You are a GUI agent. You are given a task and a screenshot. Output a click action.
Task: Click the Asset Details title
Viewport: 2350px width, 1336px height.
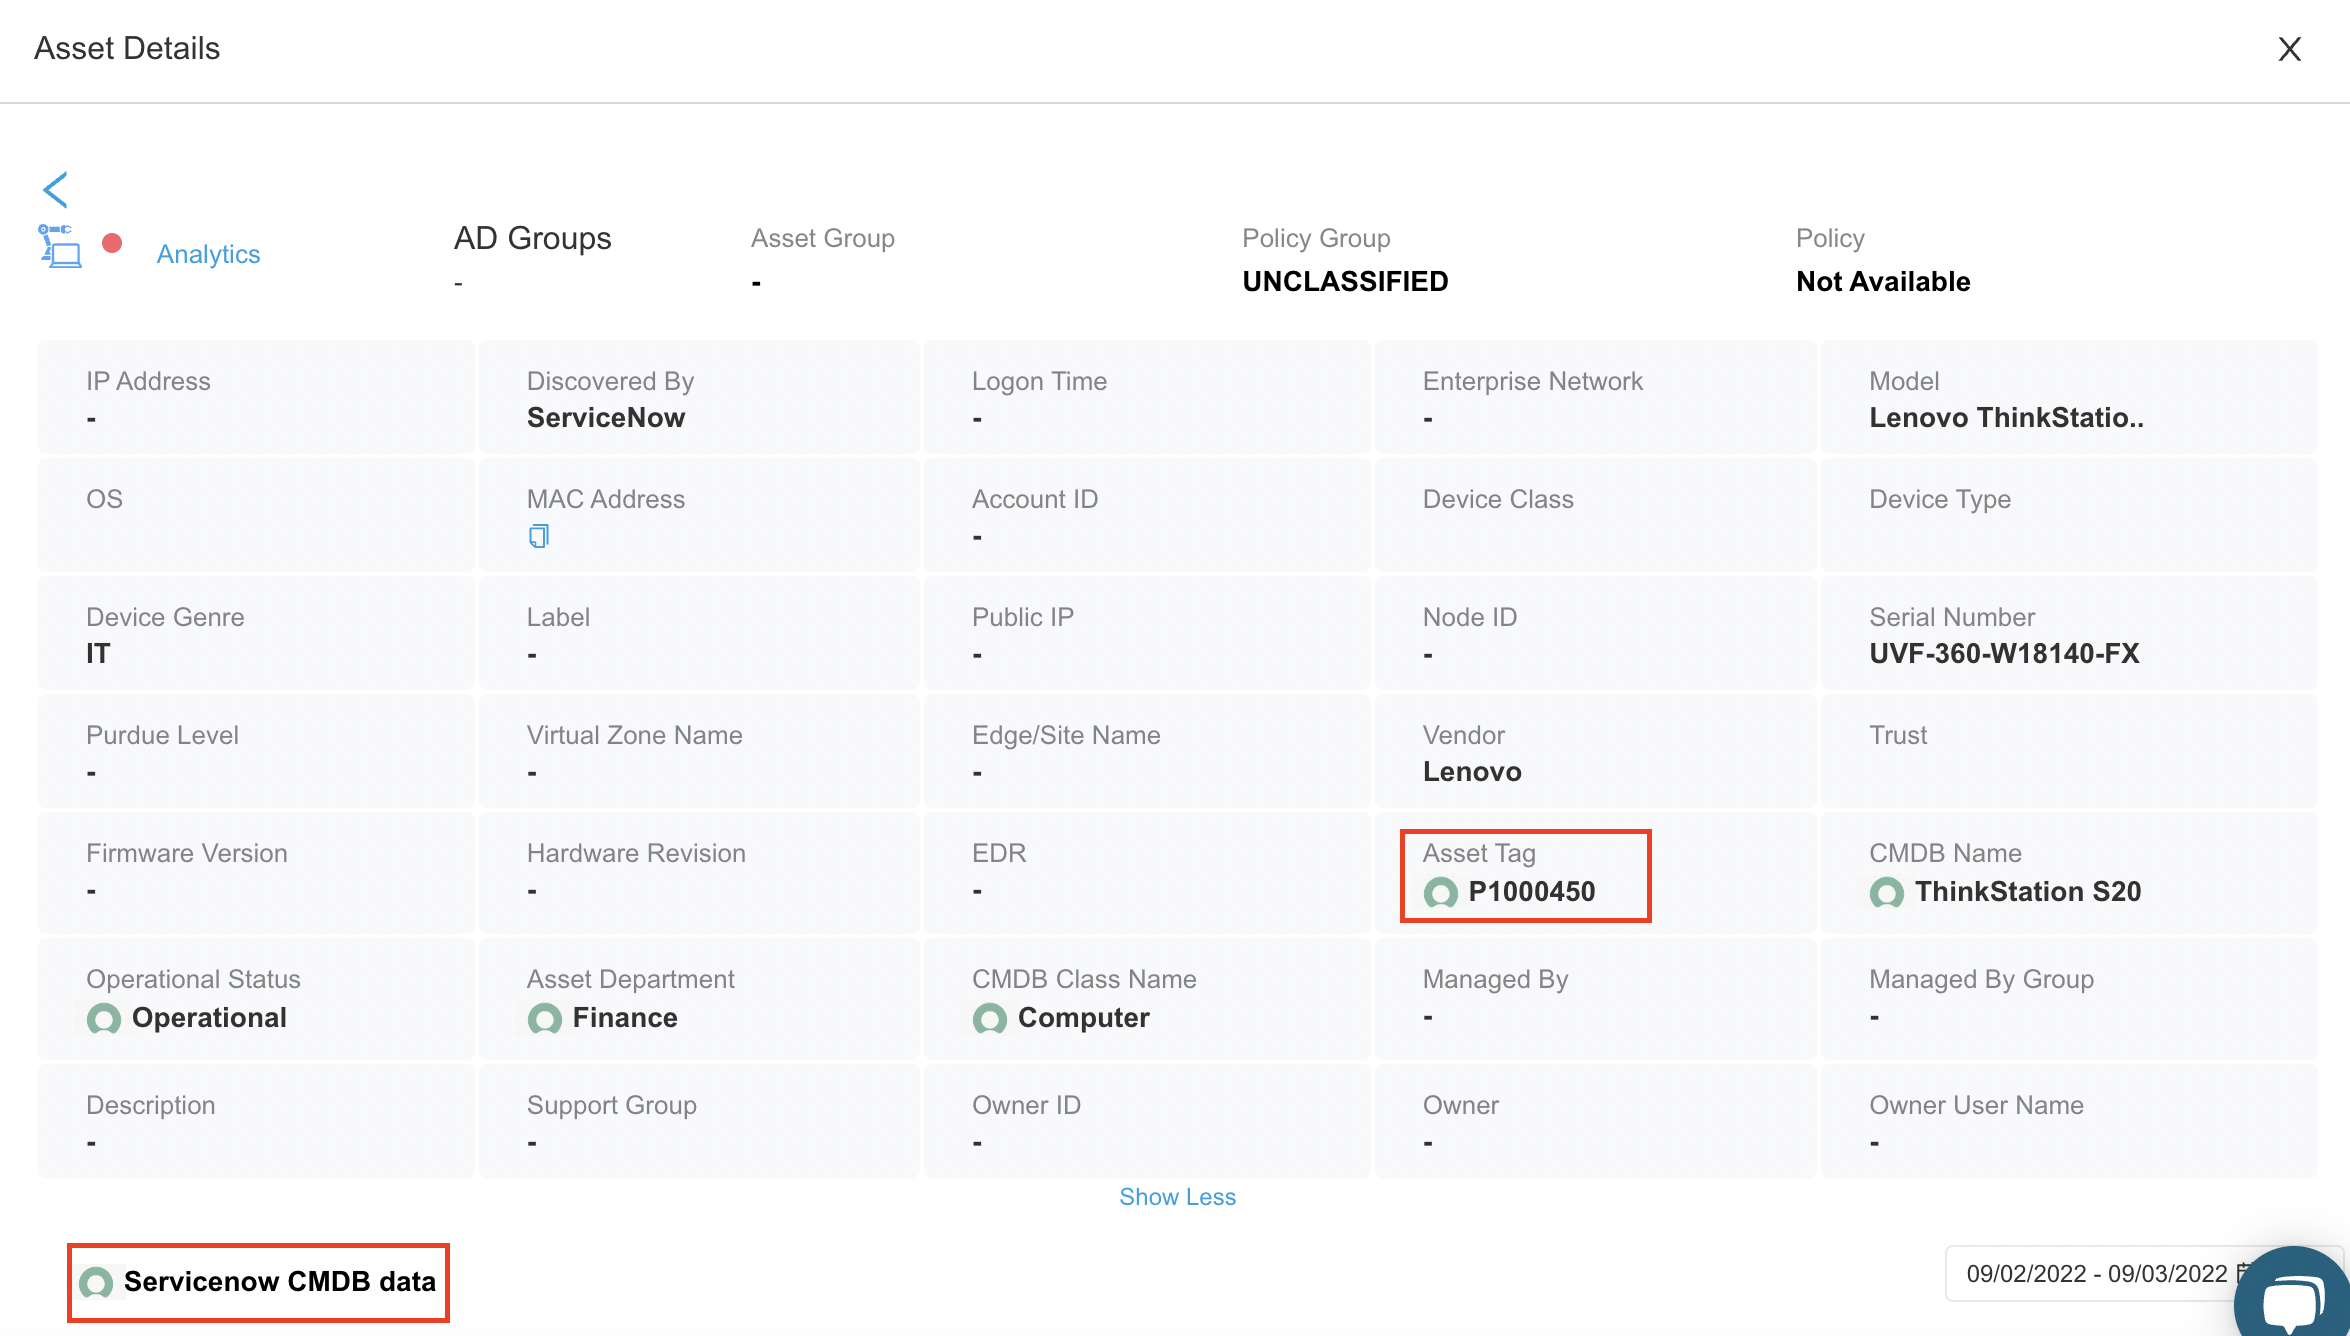point(127,48)
